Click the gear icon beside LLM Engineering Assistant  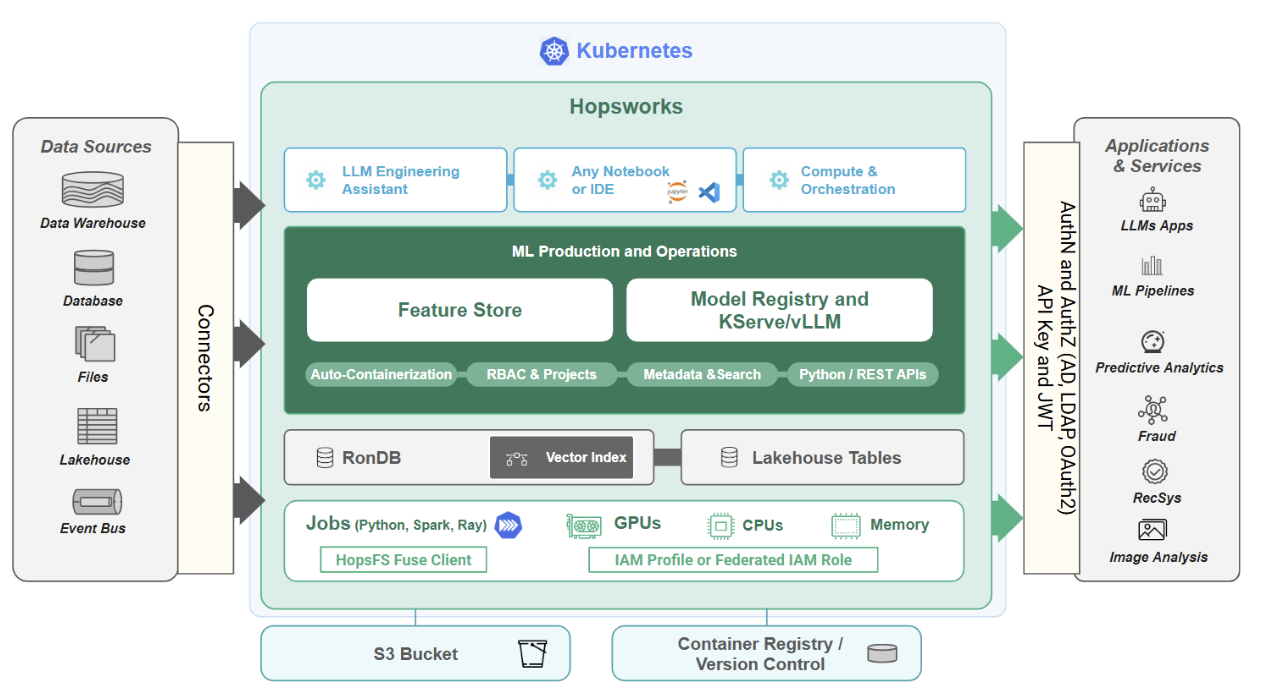pyautogui.click(x=316, y=180)
